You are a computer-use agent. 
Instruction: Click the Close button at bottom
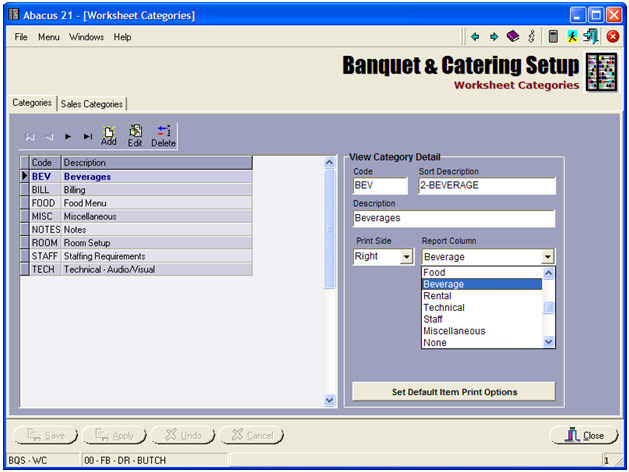[x=584, y=435]
